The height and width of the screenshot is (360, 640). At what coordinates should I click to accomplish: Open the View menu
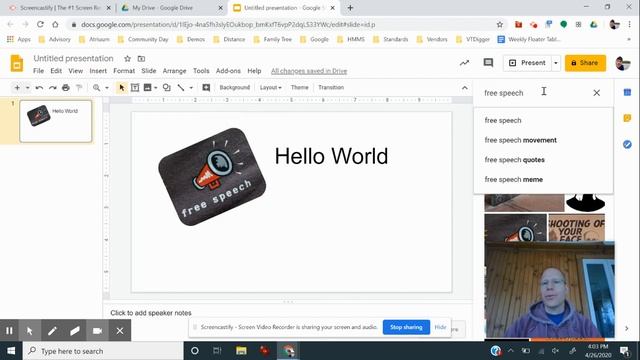tap(76, 71)
